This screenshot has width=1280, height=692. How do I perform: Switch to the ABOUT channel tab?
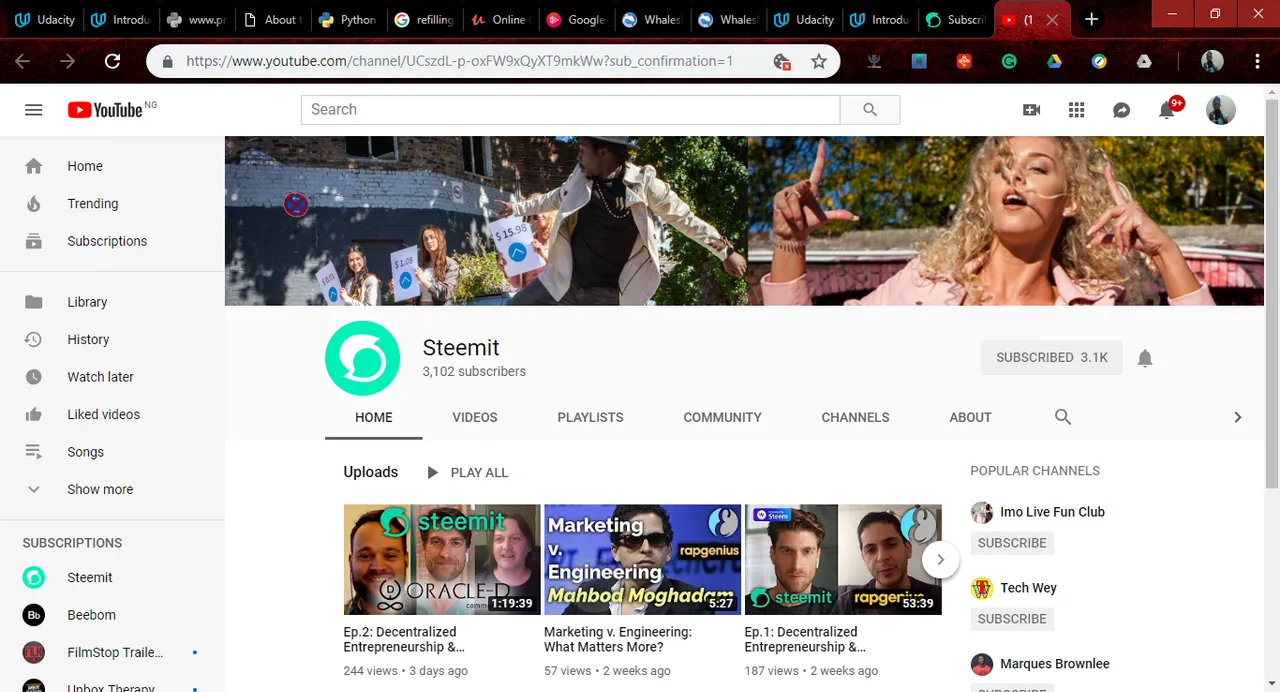(x=970, y=417)
